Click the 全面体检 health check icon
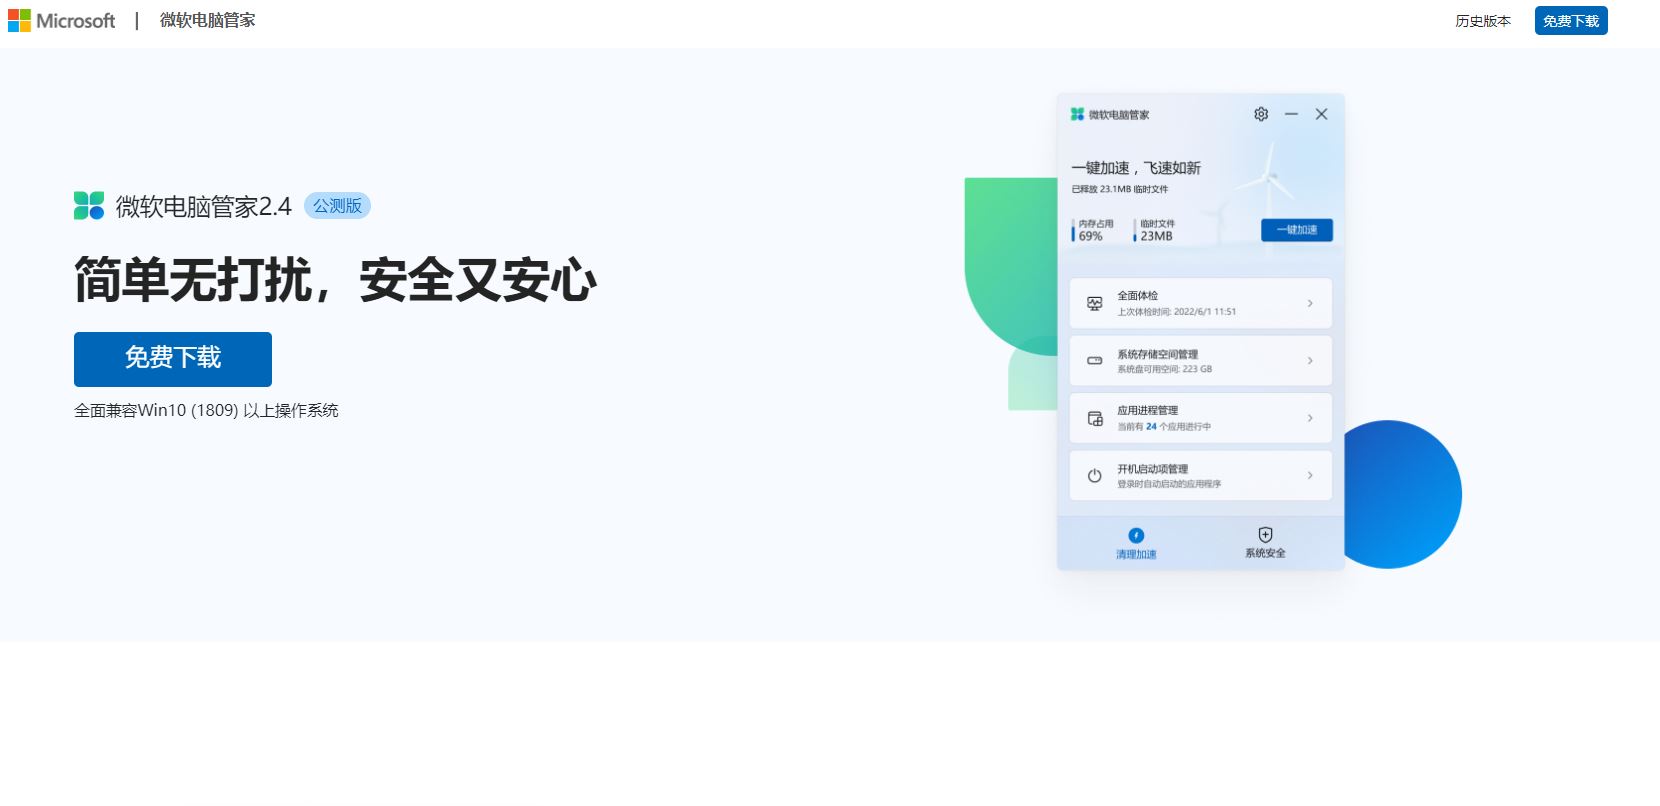This screenshot has height=806, width=1660. 1095,303
